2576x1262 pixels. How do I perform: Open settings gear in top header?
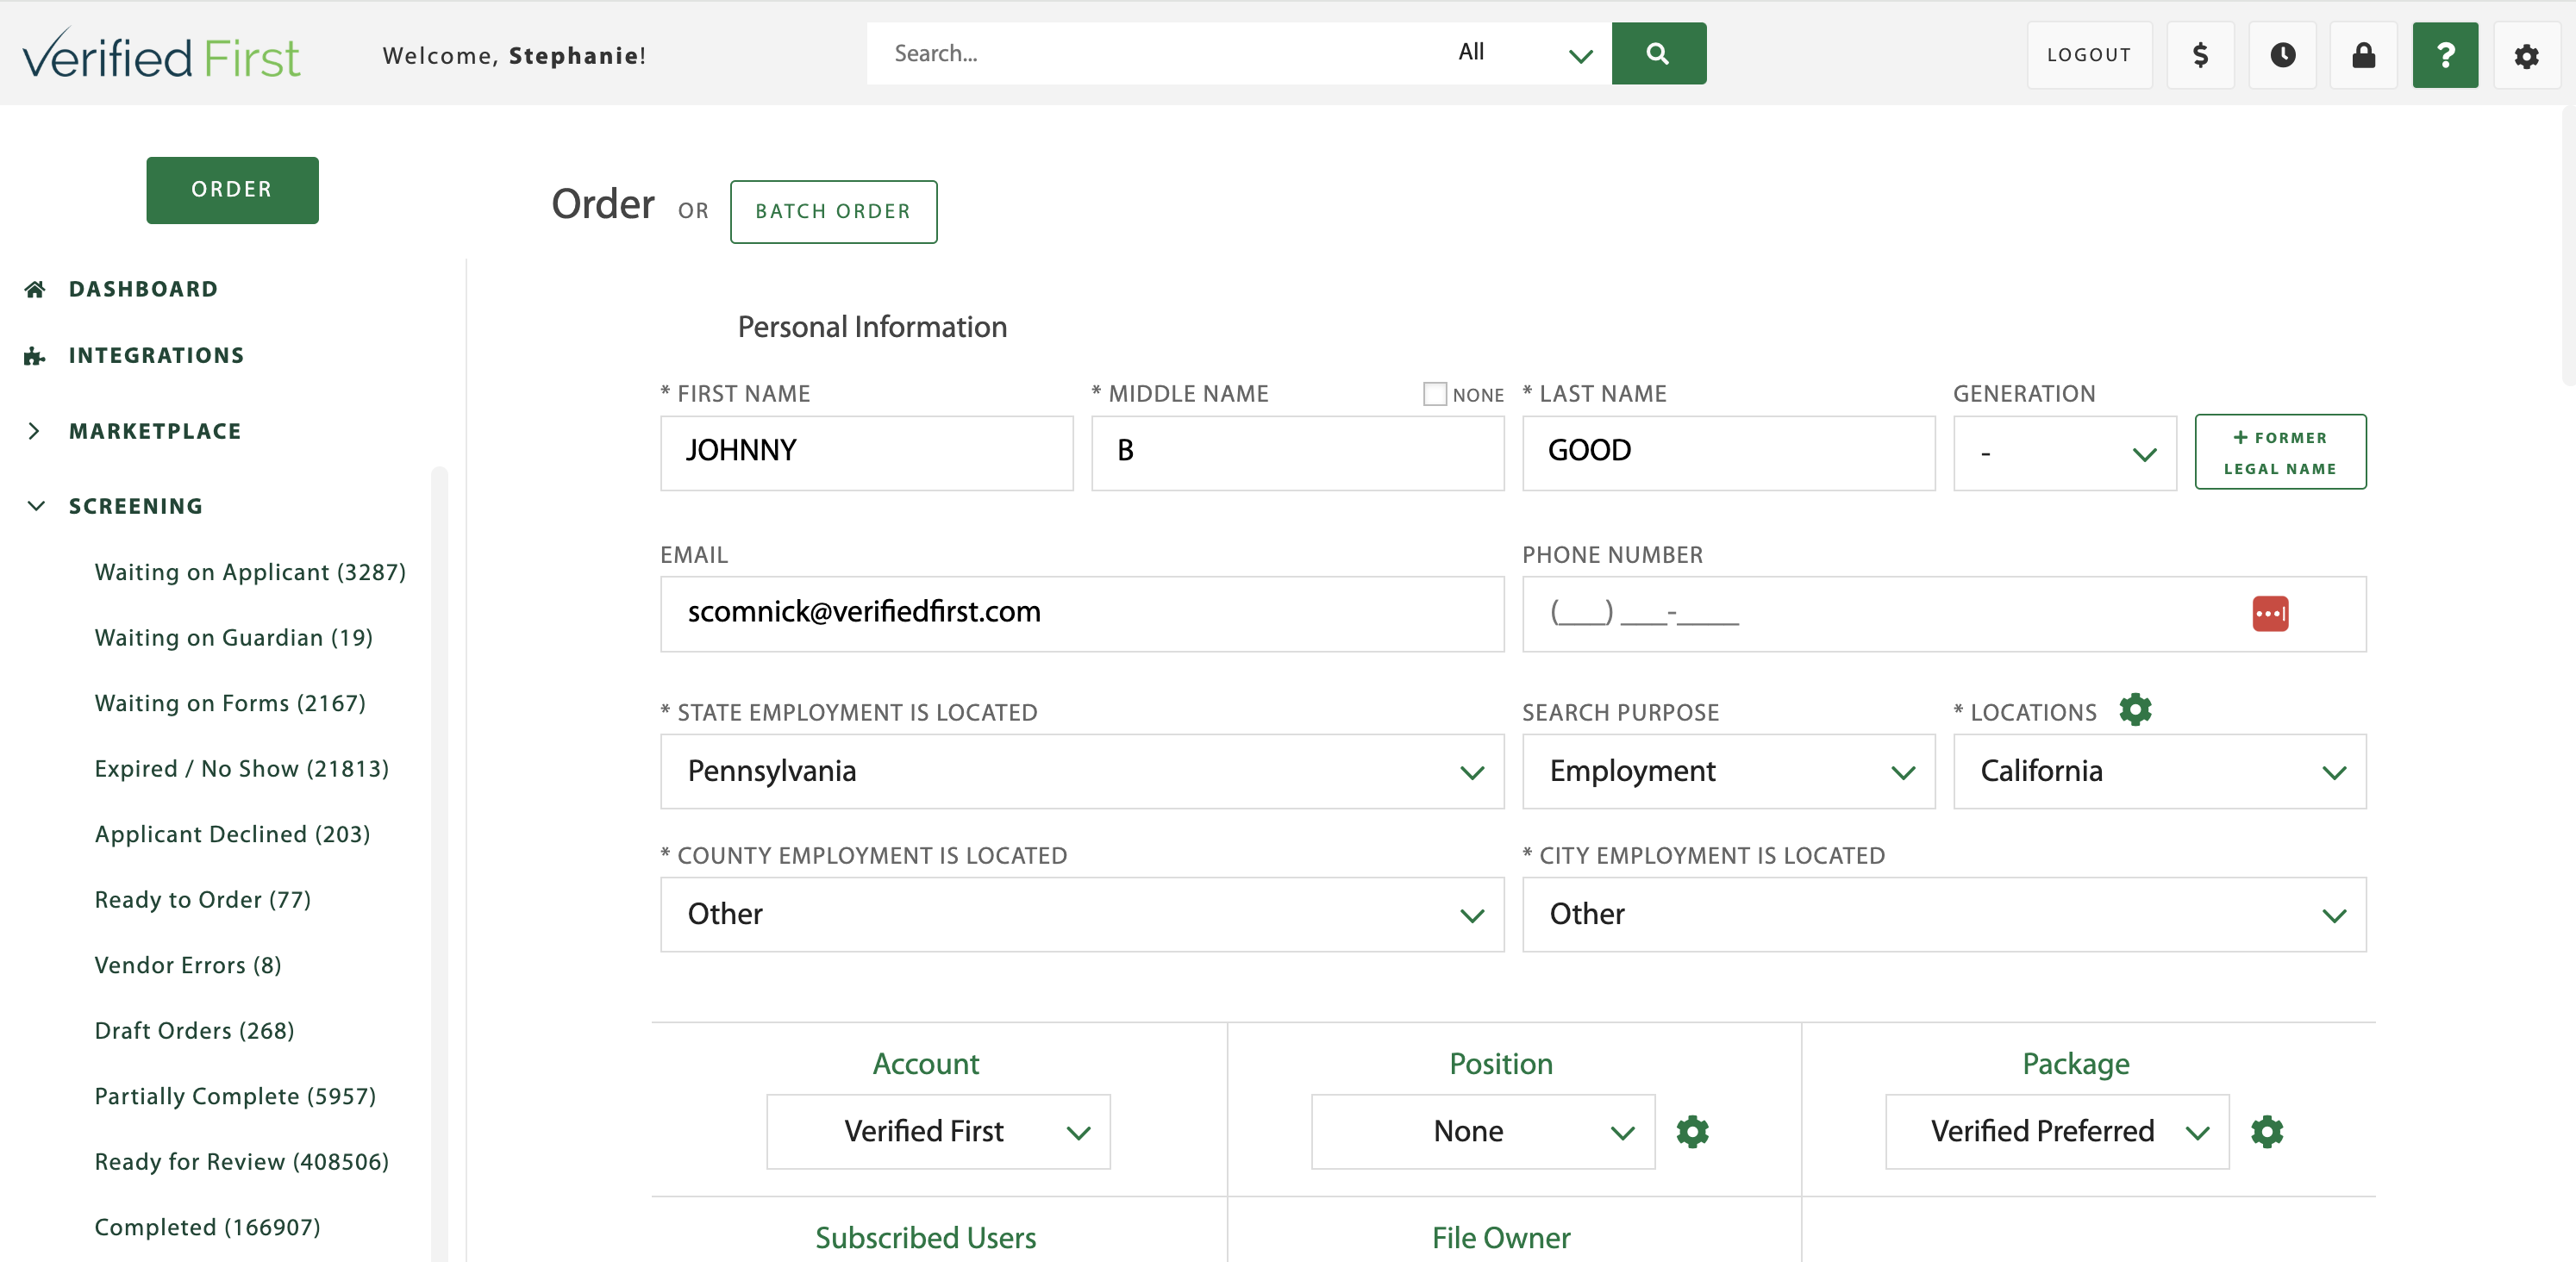click(2526, 55)
